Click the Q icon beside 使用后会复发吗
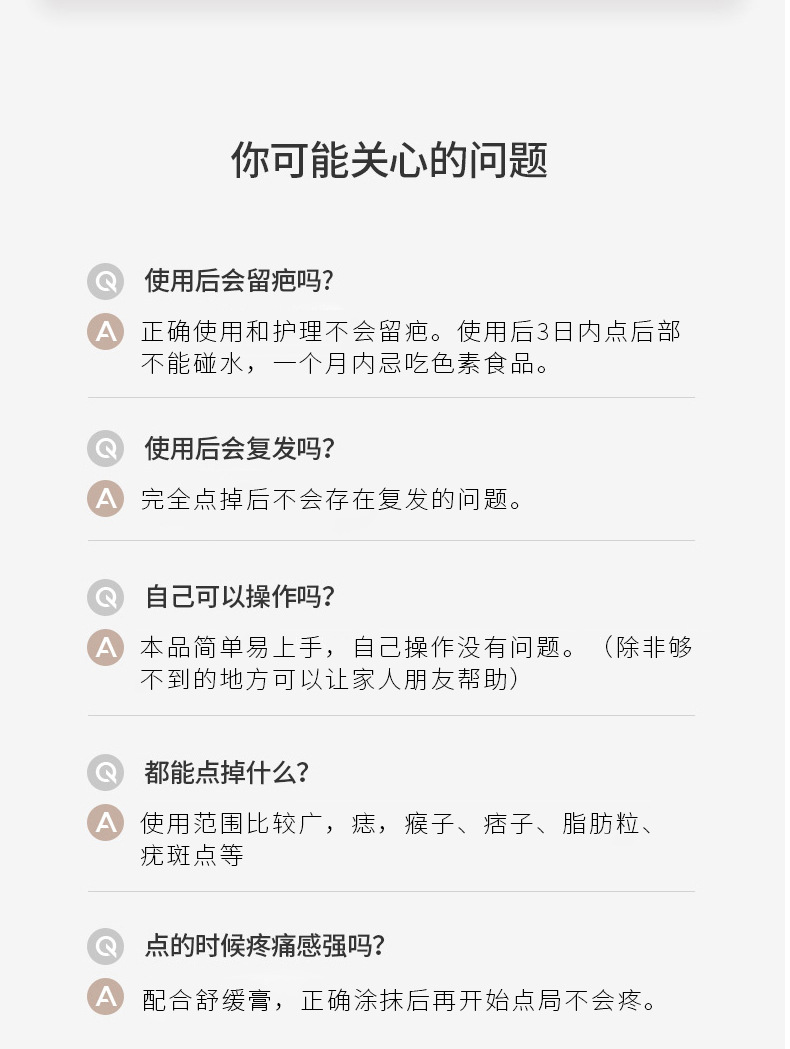Screen dimensions: 790x1049 click(105, 449)
